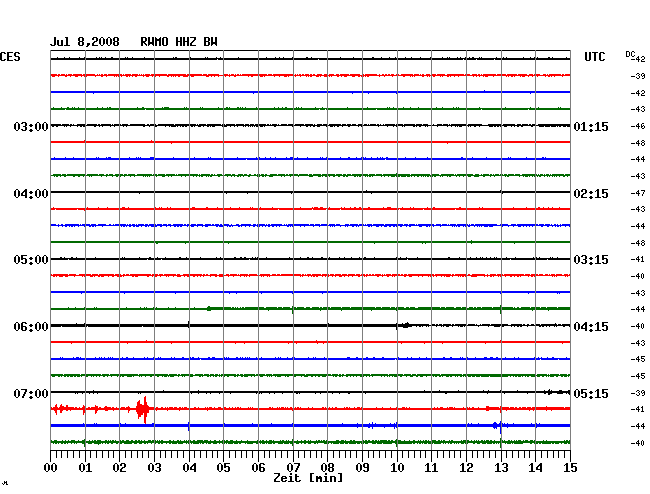650x494 pixels.
Task: Click the DC offset value -47
Action: pos(638,193)
